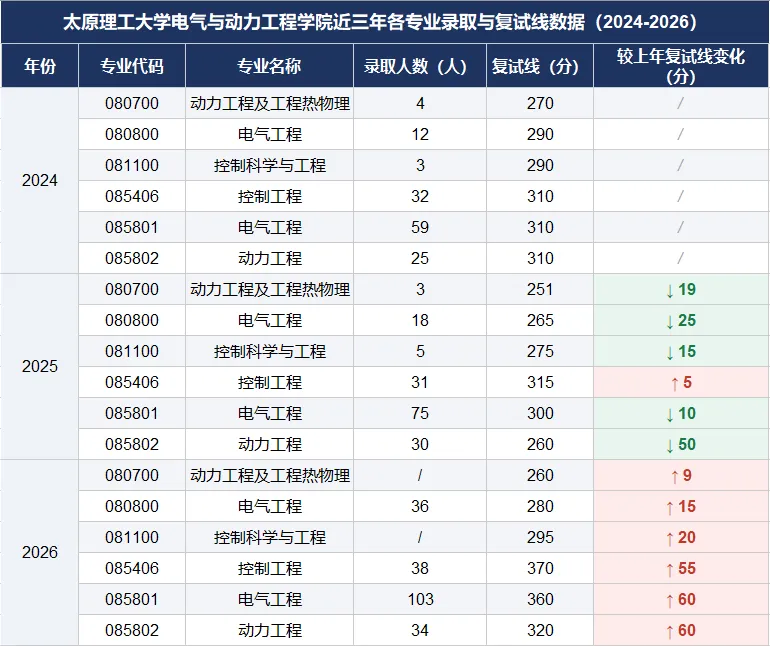Click 控制科学与工程 in the 2024 section

[x=270, y=165]
